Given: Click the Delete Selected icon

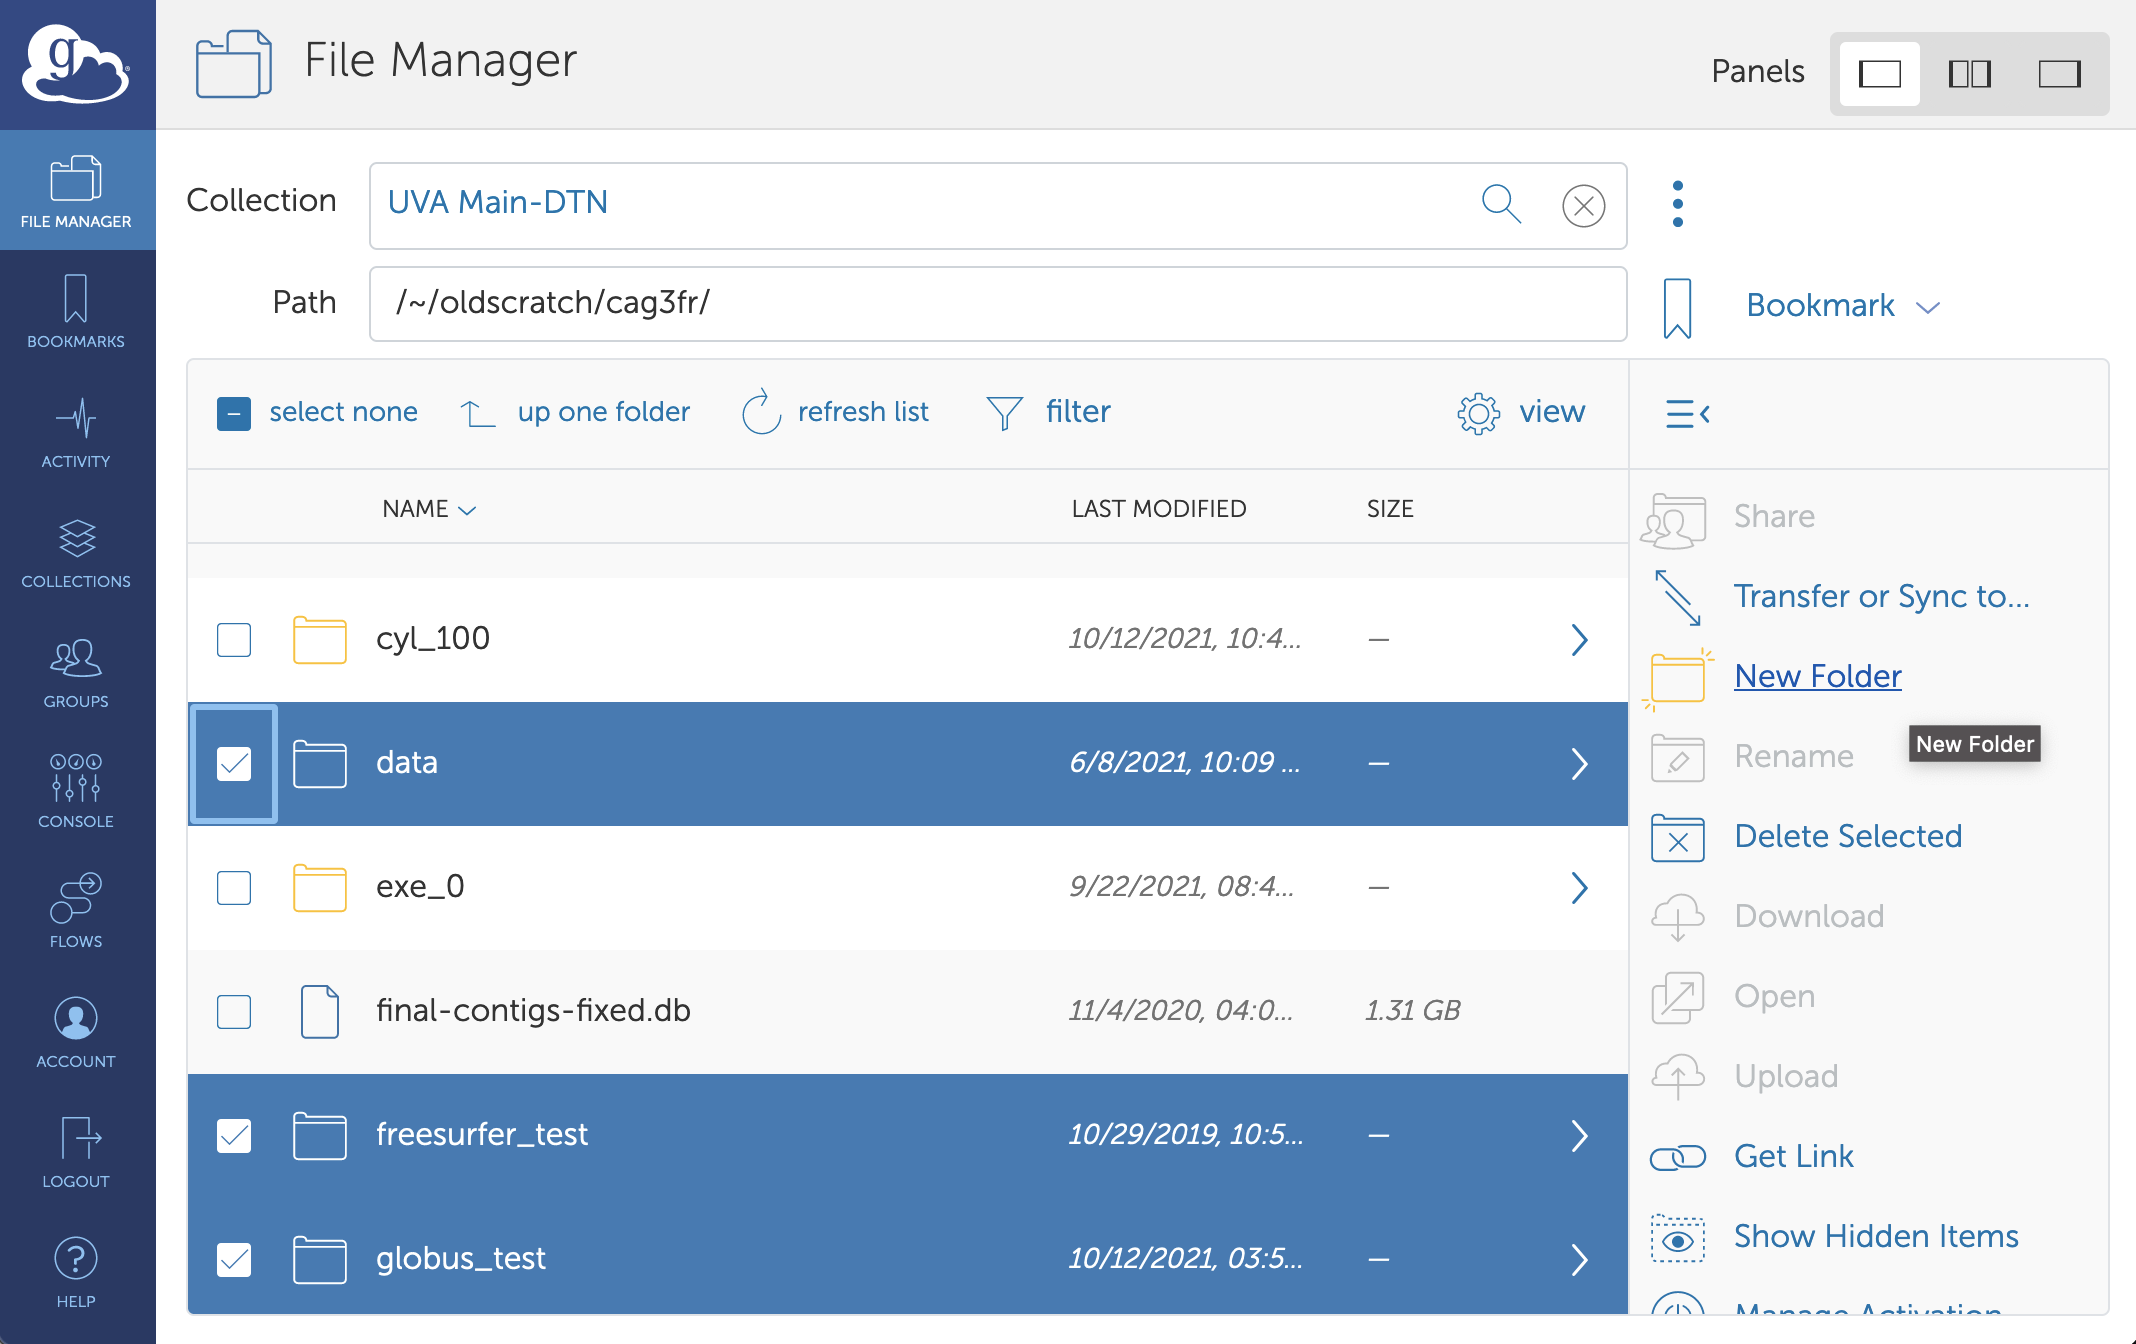Looking at the screenshot, I should (1677, 837).
